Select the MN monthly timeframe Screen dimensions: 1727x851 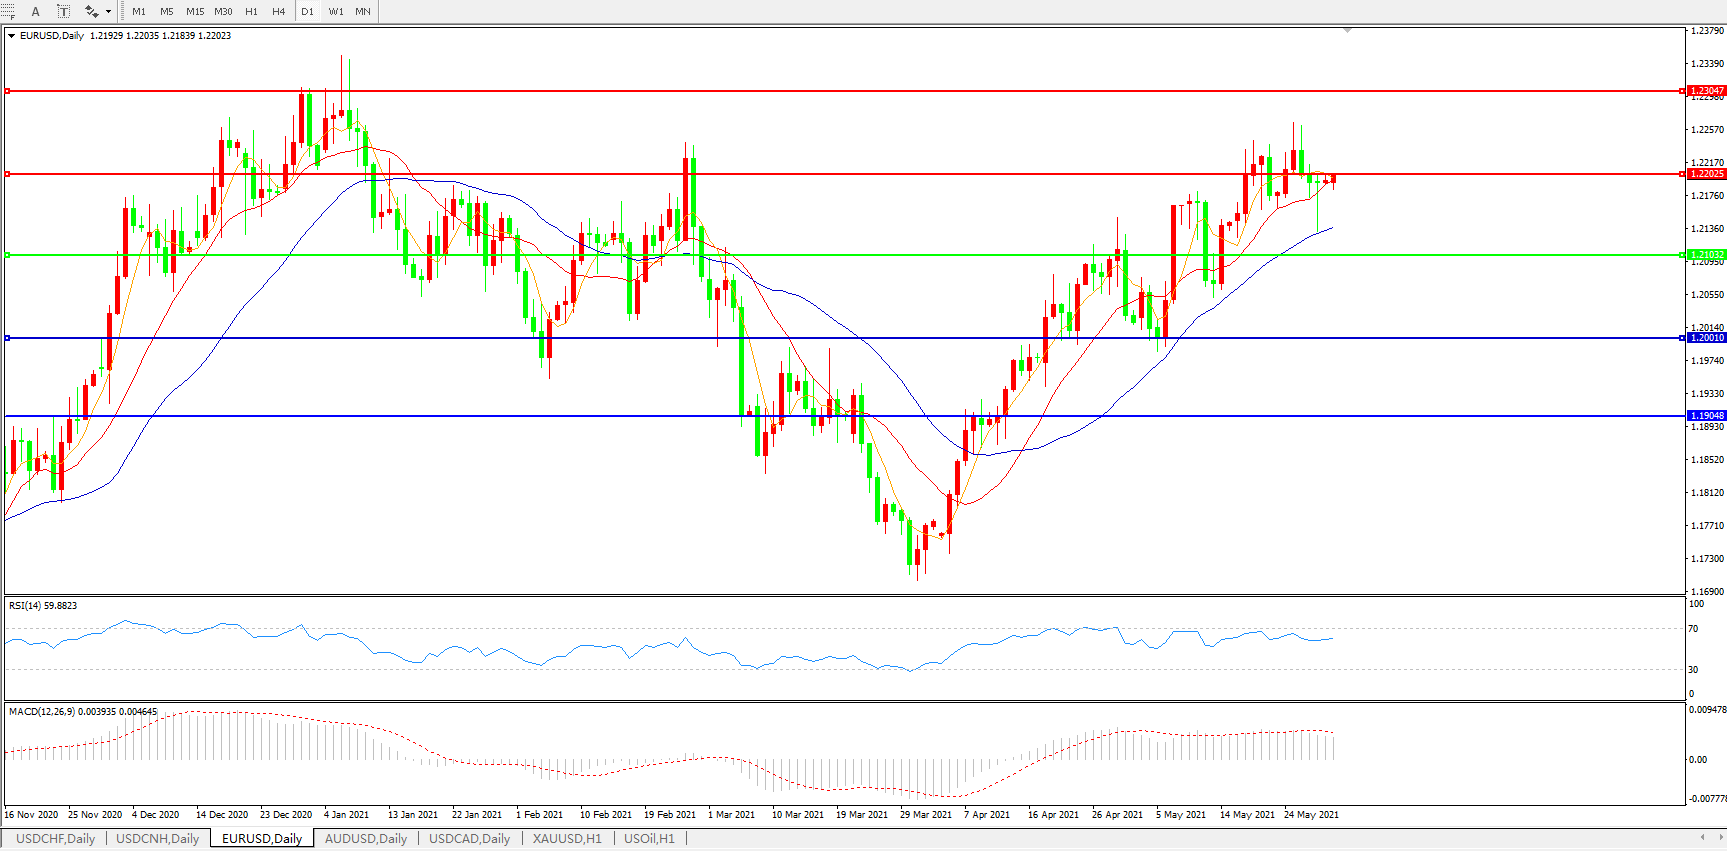point(363,12)
